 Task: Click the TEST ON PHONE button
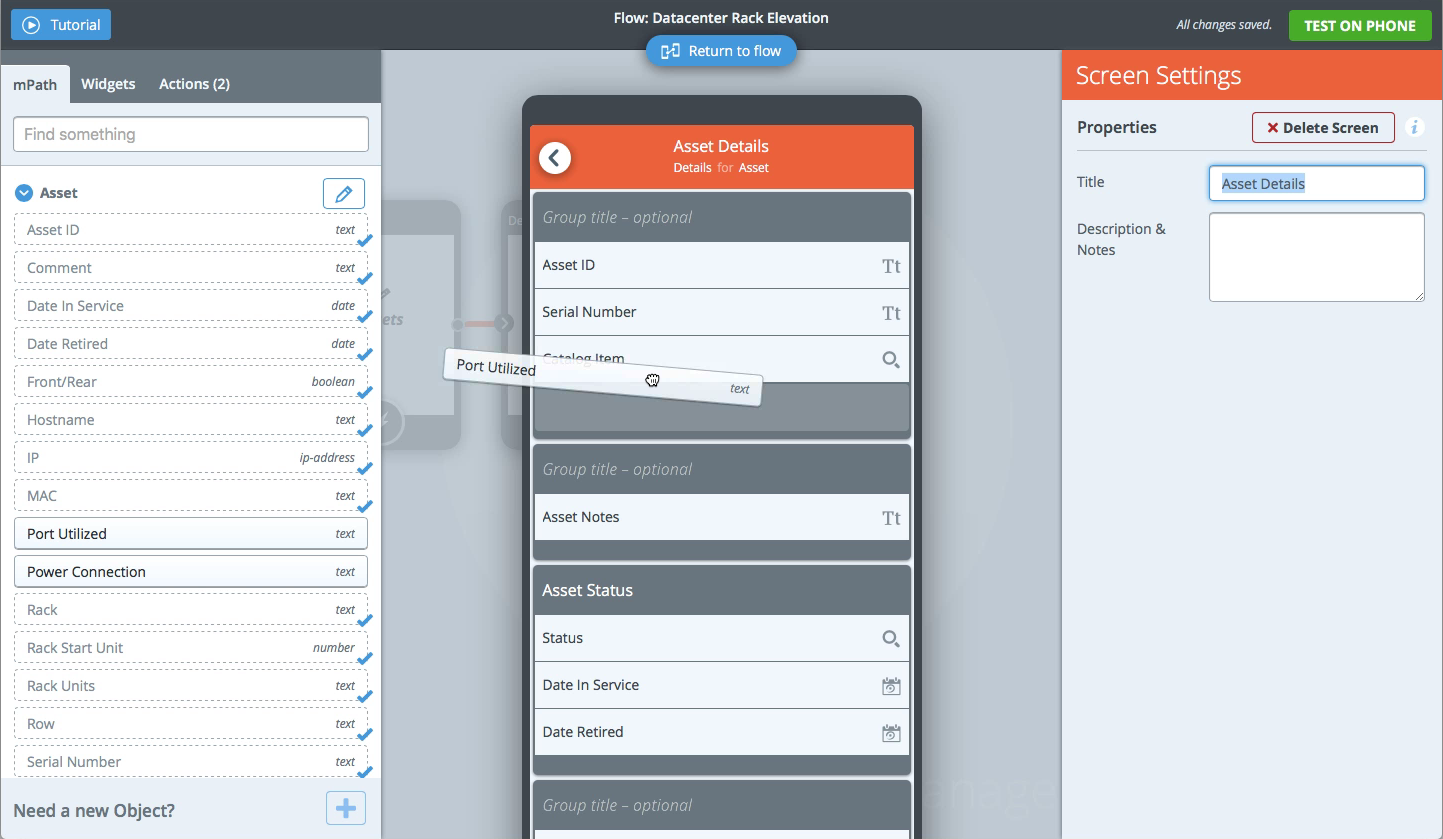1359,25
